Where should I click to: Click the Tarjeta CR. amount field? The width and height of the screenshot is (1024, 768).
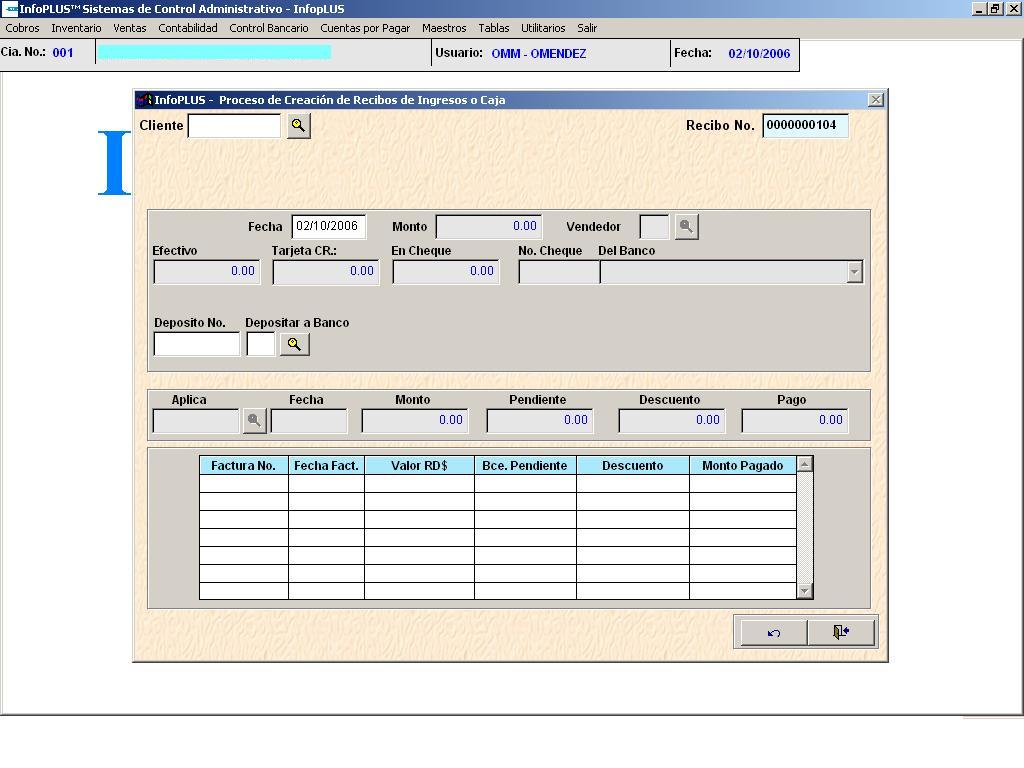pyautogui.click(x=326, y=272)
